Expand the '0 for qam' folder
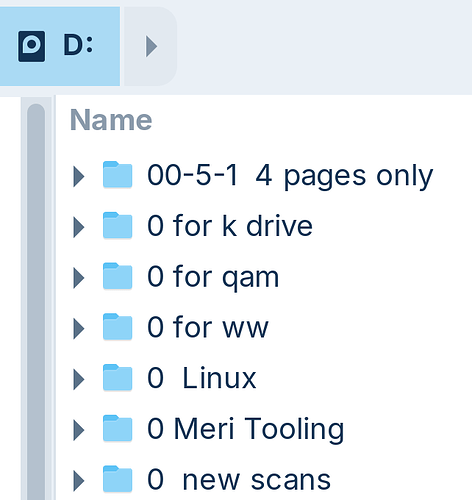 coord(79,278)
